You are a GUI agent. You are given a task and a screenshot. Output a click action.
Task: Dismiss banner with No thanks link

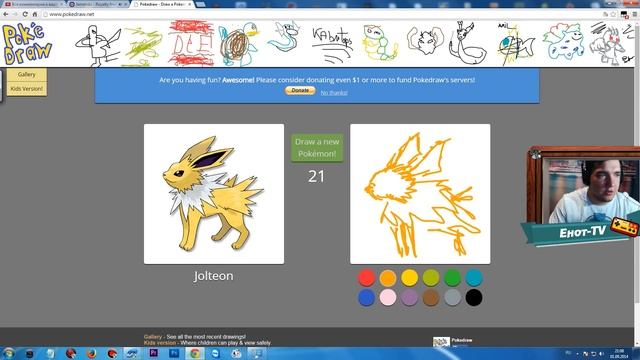[334, 93]
